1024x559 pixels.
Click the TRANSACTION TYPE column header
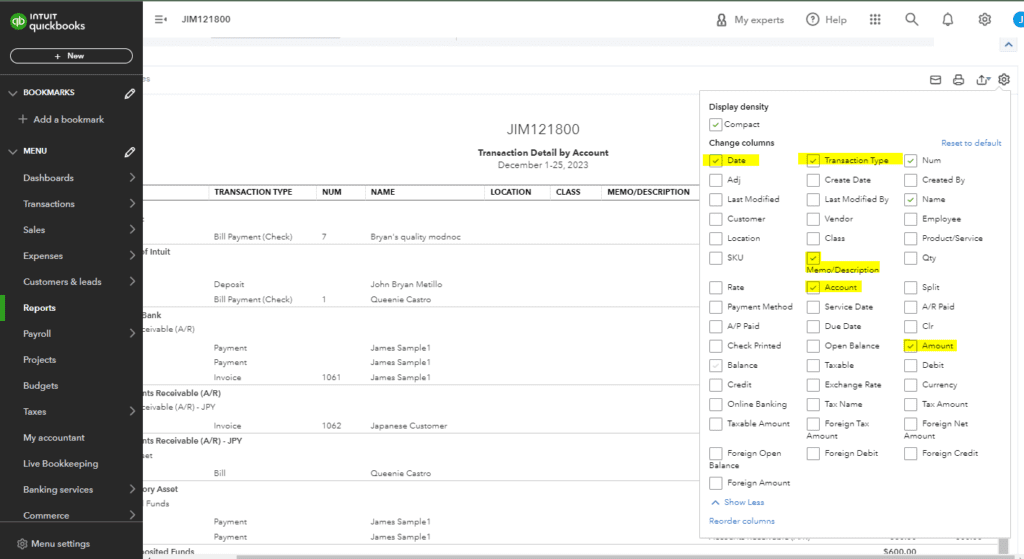pyautogui.click(x=253, y=192)
